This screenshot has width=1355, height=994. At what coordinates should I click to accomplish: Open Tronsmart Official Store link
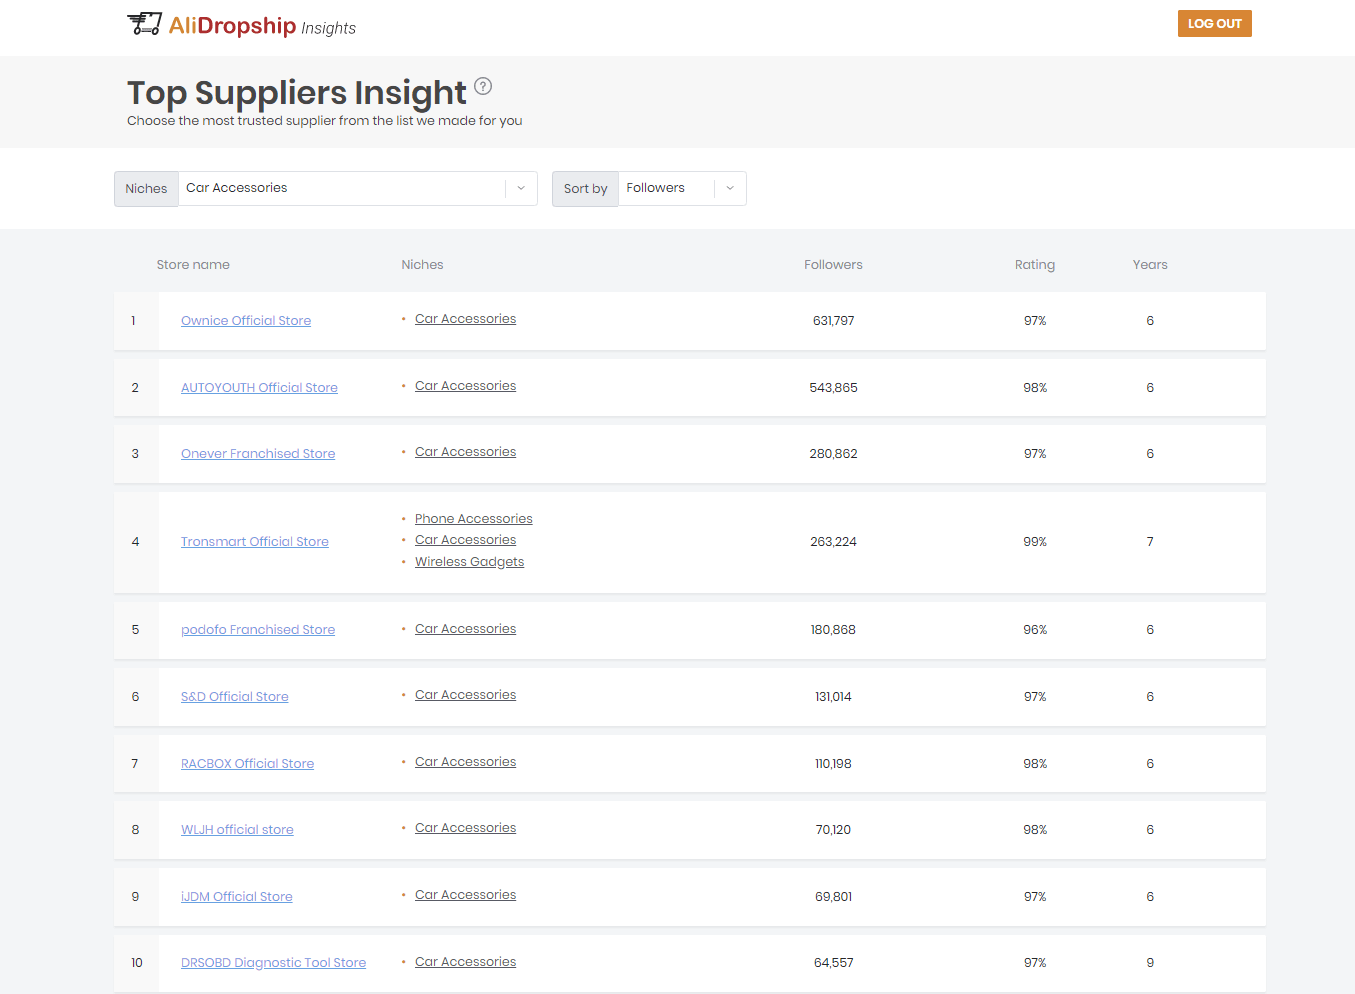[x=254, y=541]
